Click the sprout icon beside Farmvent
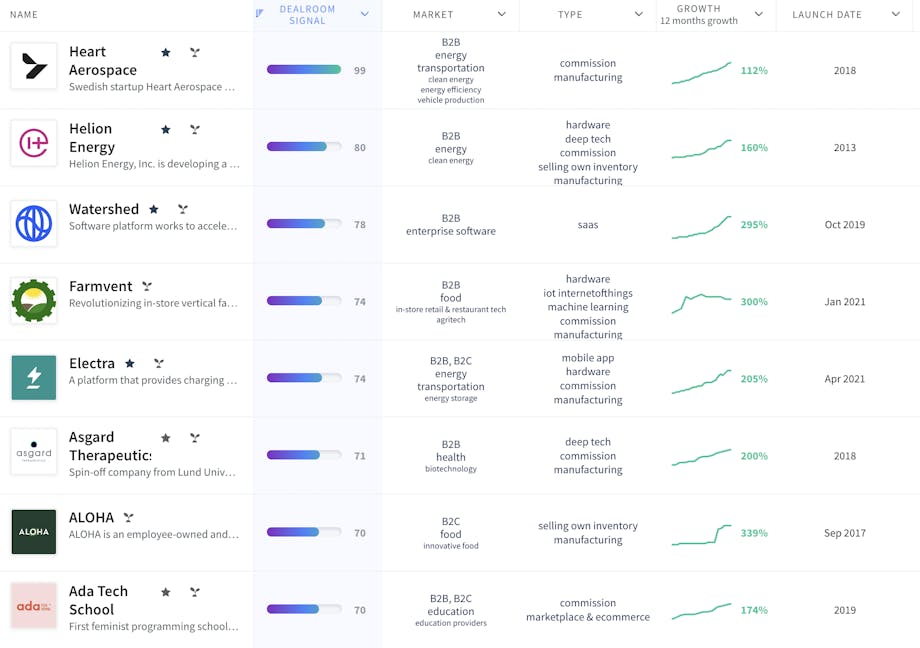The image size is (920, 648). click(147, 286)
